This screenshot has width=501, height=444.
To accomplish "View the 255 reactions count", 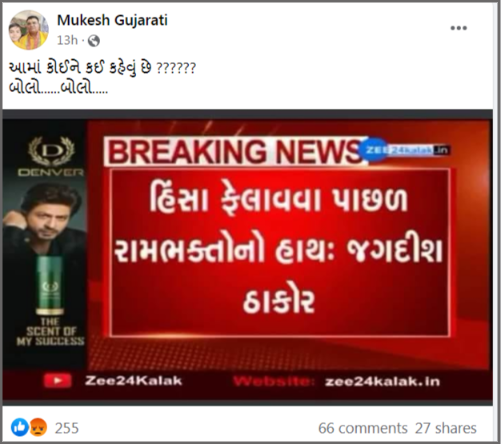I will [x=67, y=428].
